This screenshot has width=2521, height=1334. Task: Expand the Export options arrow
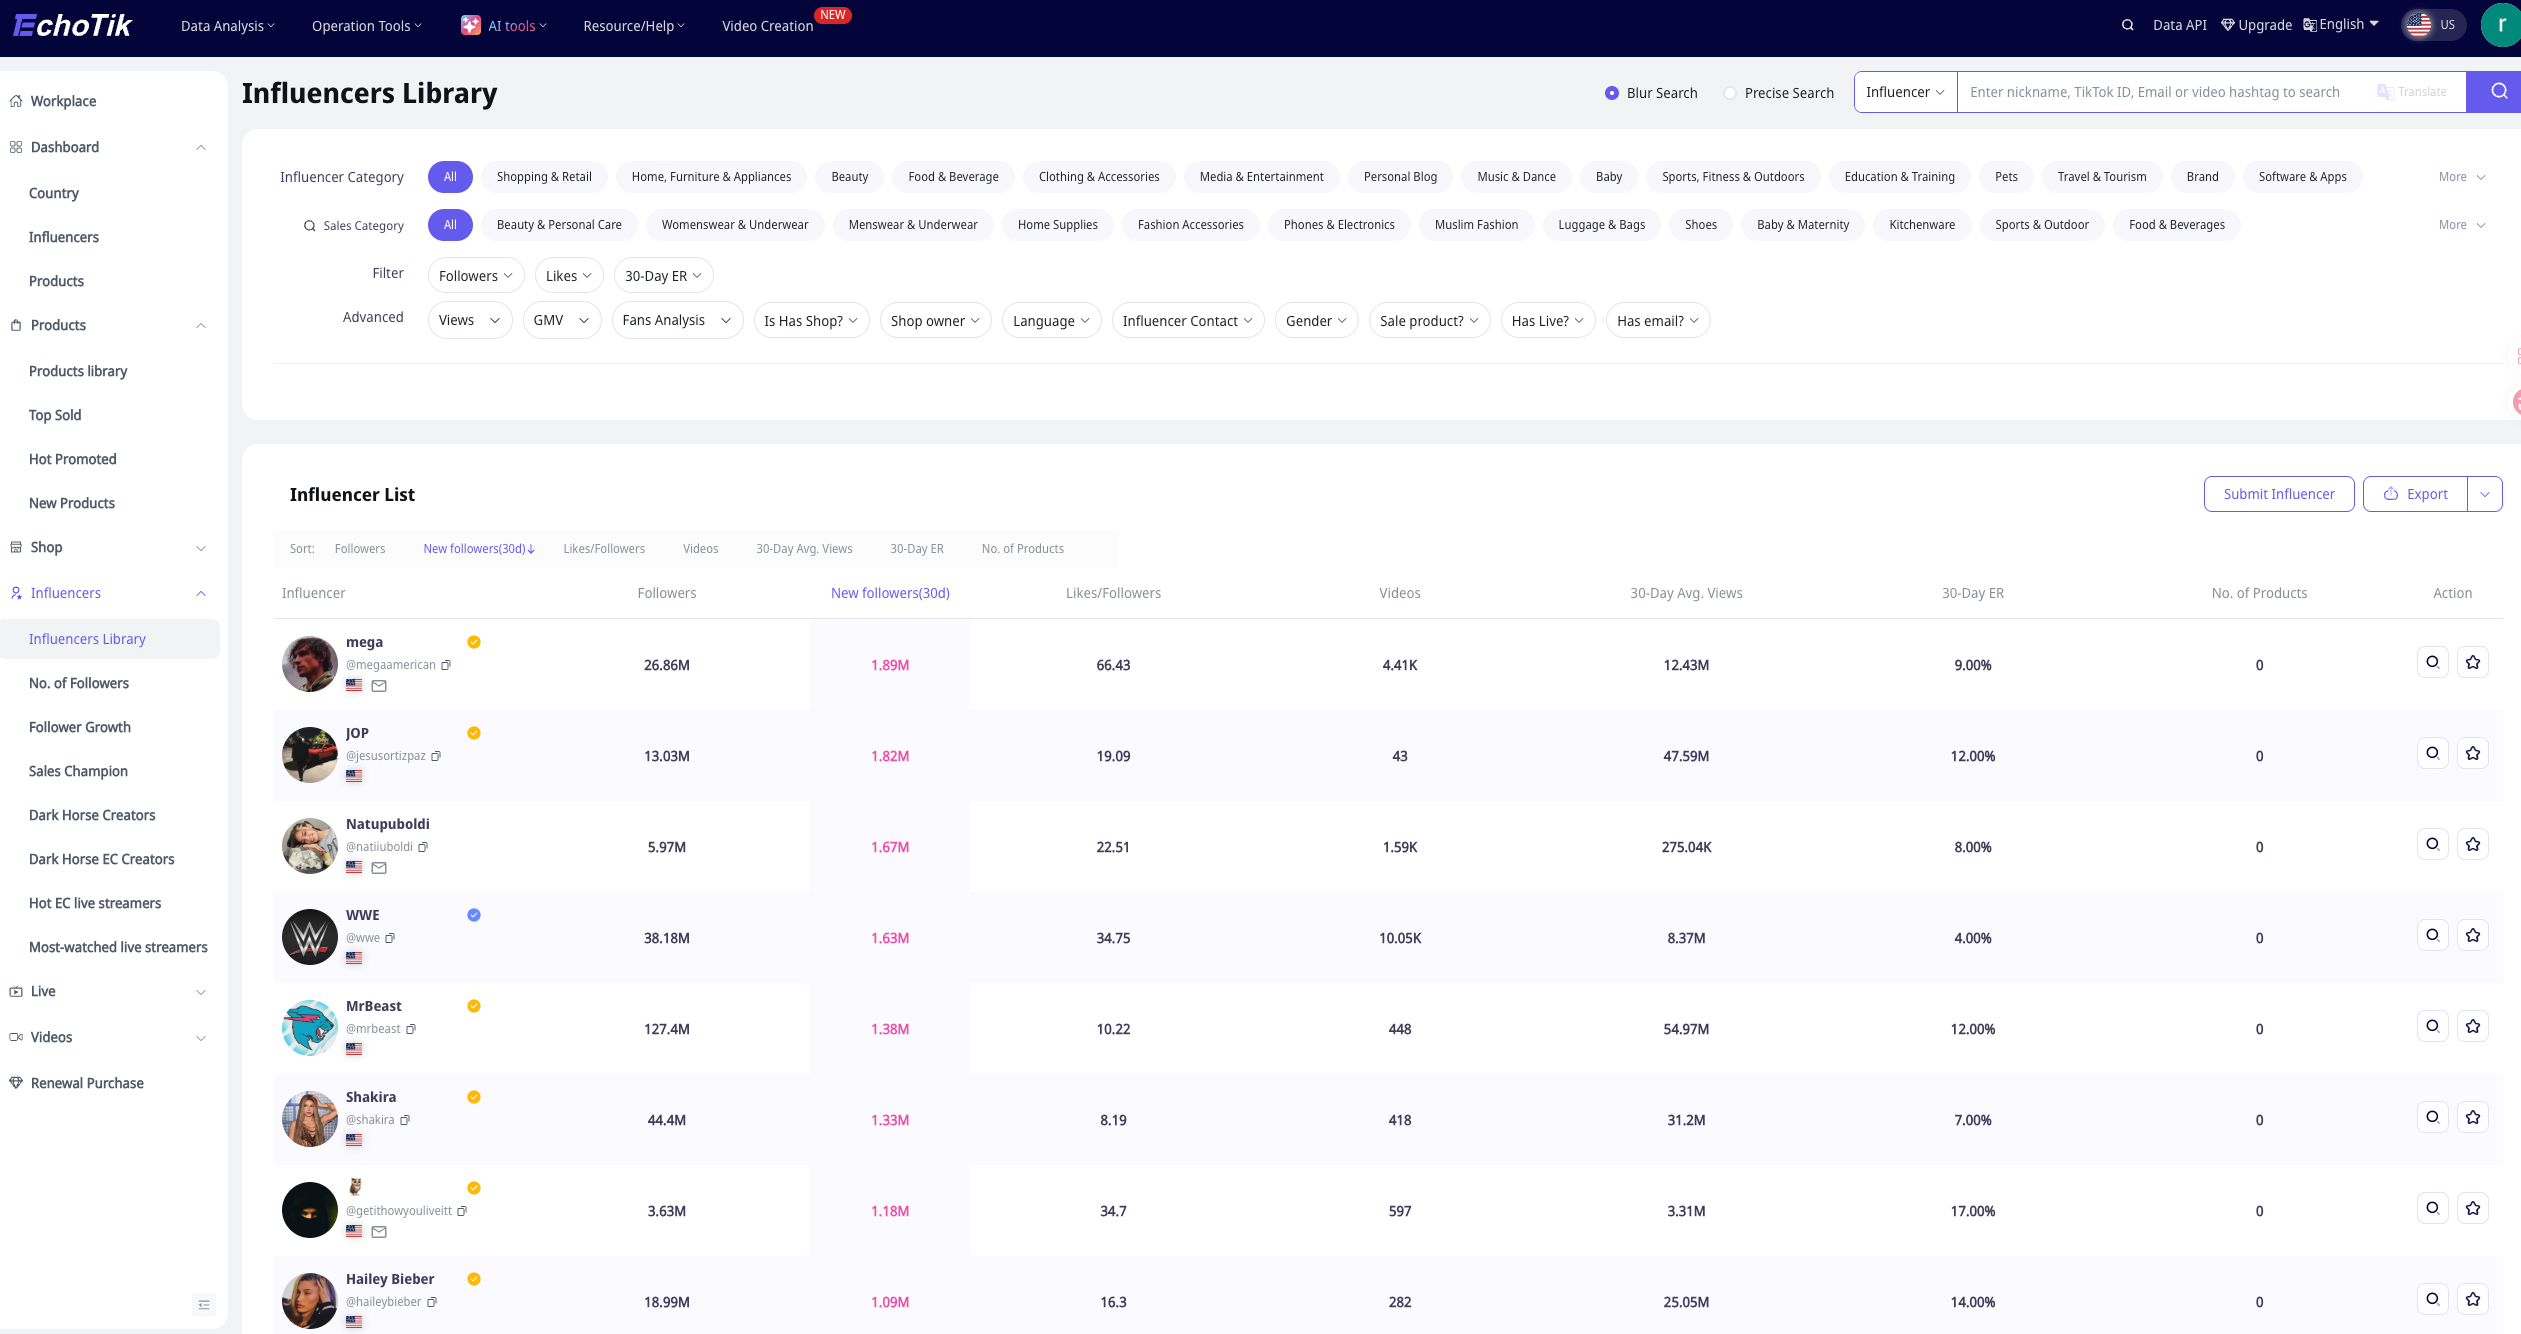pos(2485,494)
